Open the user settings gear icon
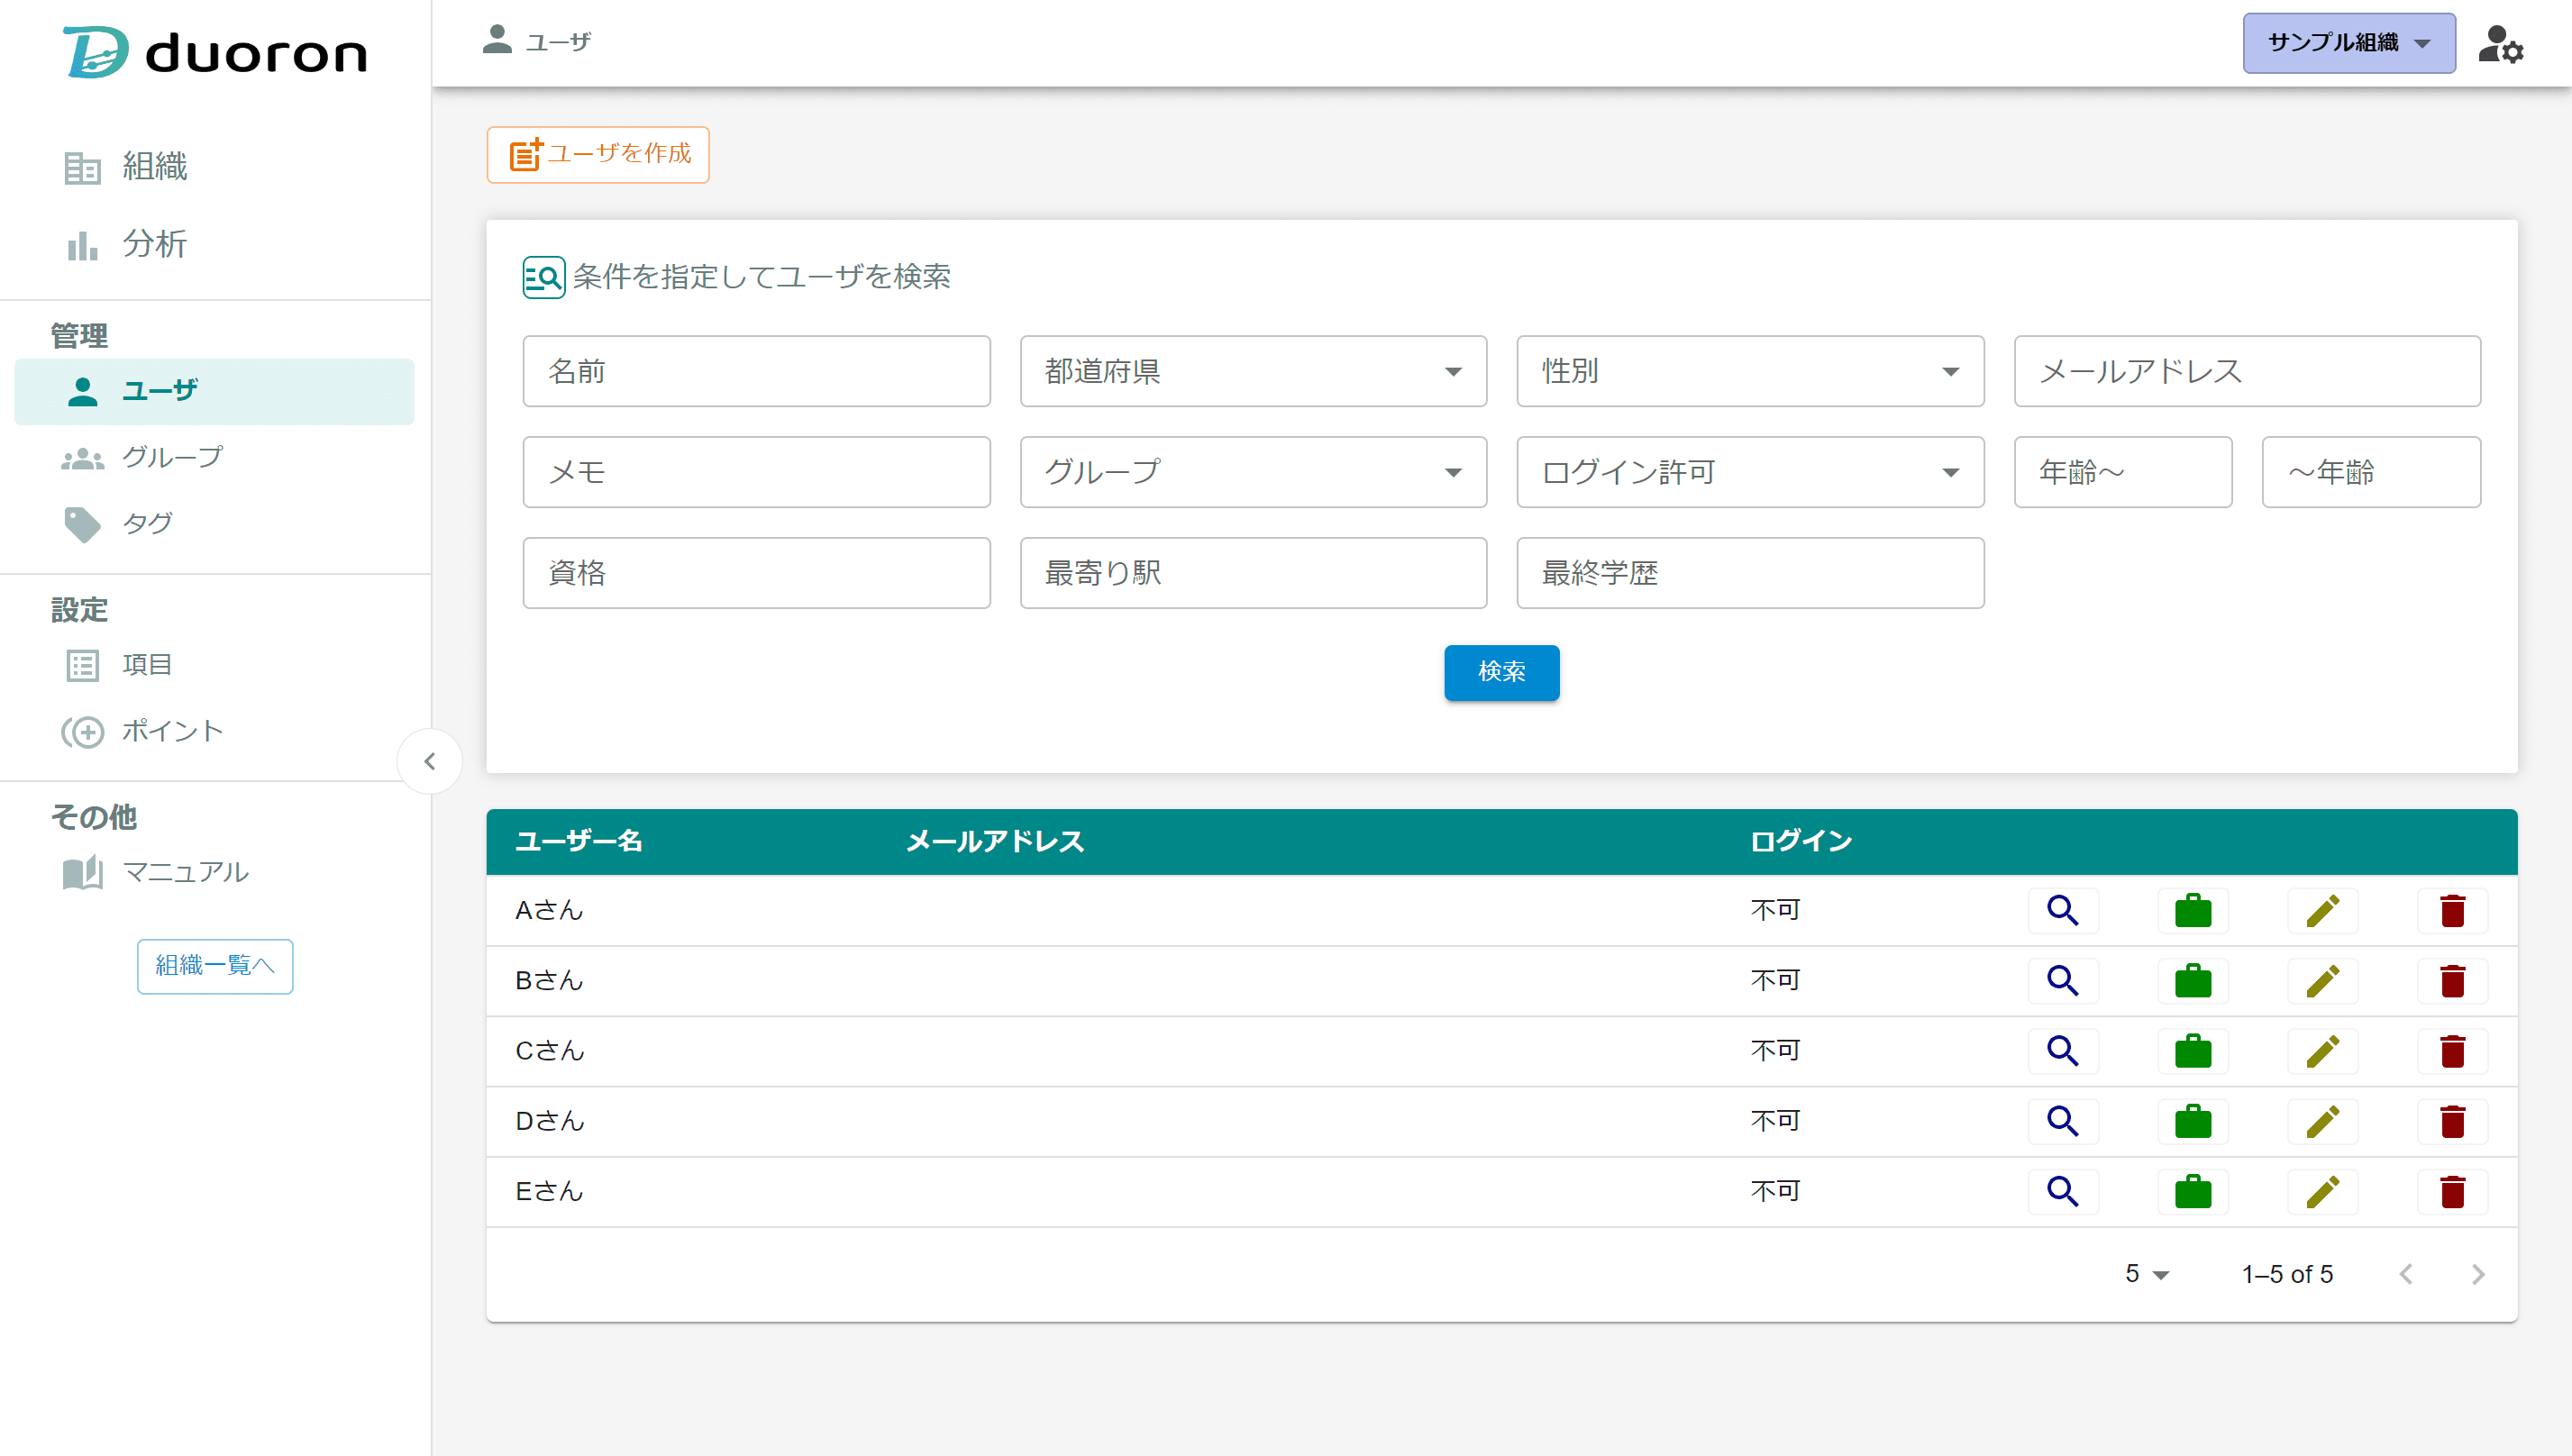The width and height of the screenshot is (2572, 1456). (x=2501, y=44)
